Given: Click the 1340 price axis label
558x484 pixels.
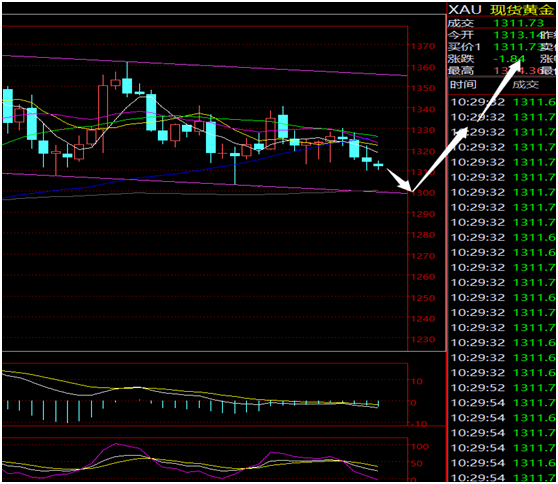Looking at the screenshot, I should coord(423,109).
